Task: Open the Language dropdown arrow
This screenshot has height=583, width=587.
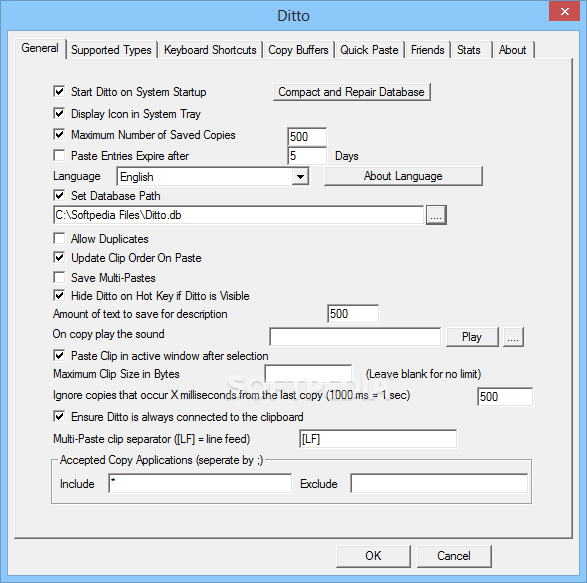Action: click(x=300, y=176)
